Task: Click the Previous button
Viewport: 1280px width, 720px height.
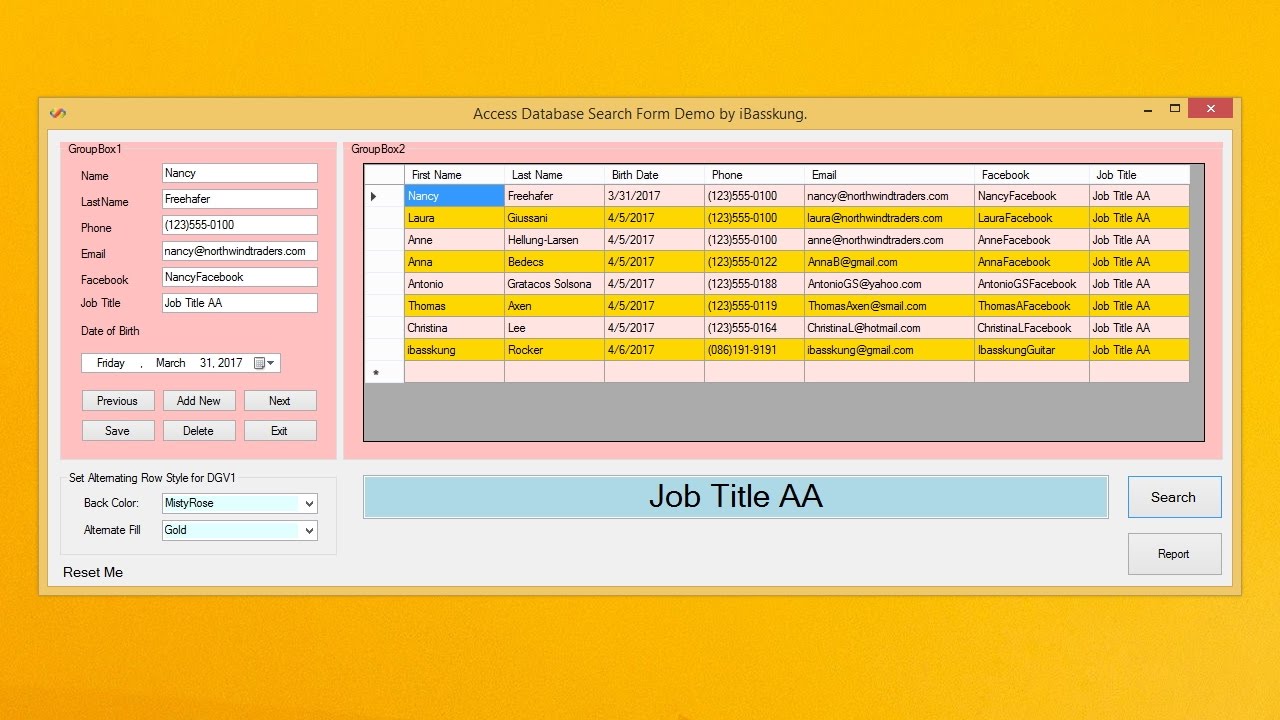Action: point(118,401)
